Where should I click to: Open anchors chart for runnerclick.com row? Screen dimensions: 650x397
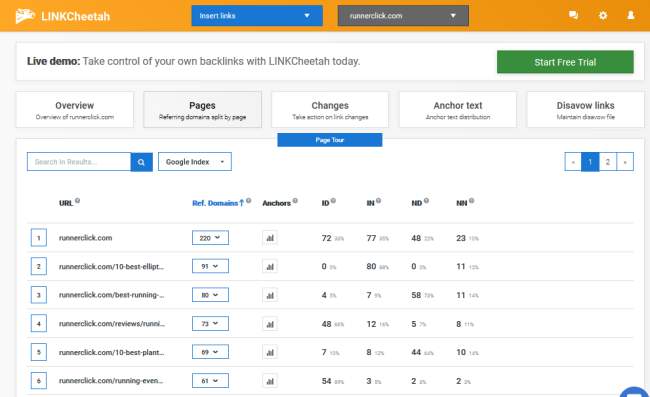click(x=270, y=238)
